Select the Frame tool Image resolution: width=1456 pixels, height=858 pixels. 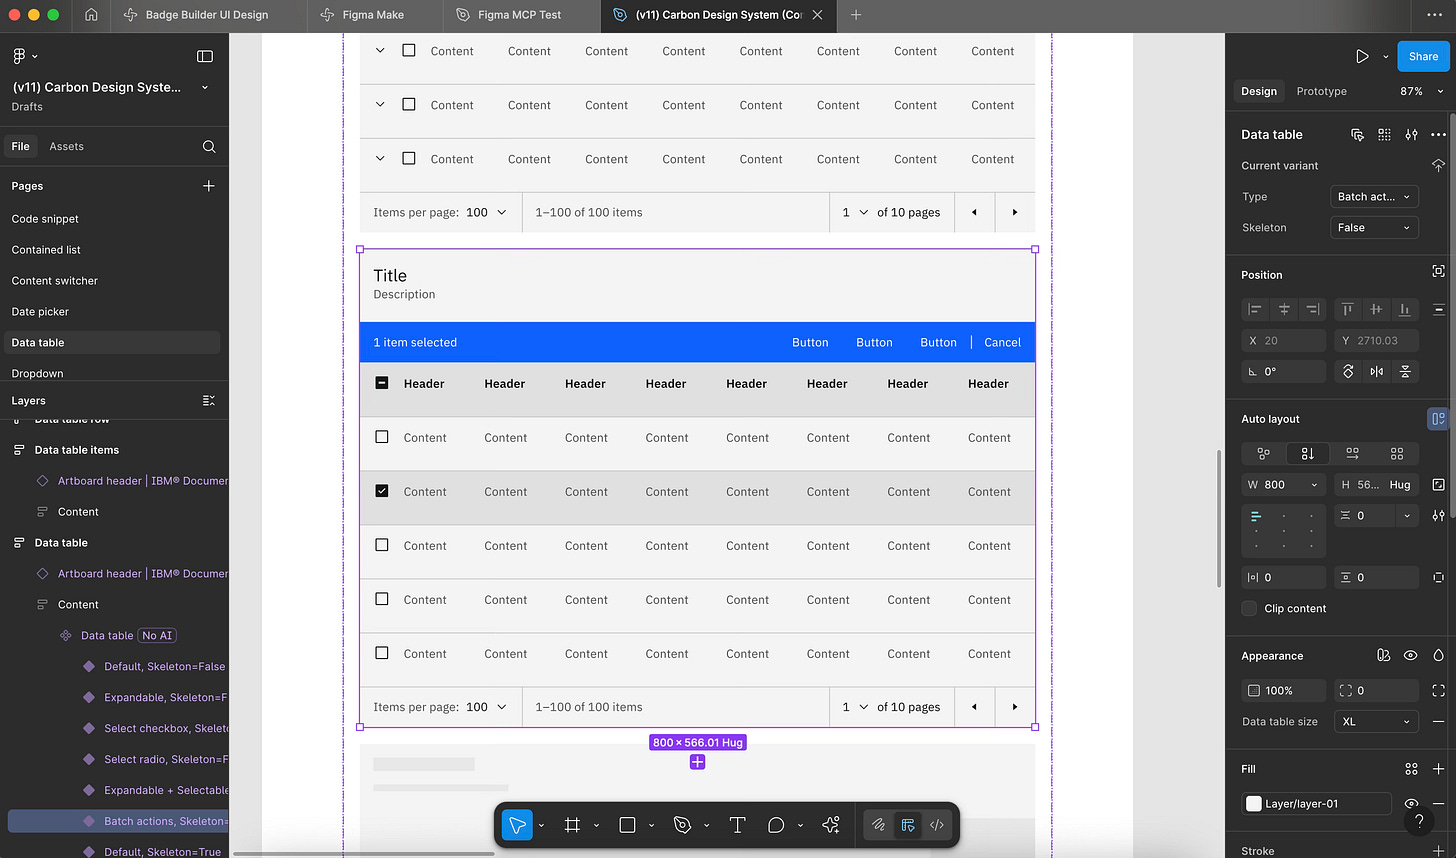click(x=571, y=824)
